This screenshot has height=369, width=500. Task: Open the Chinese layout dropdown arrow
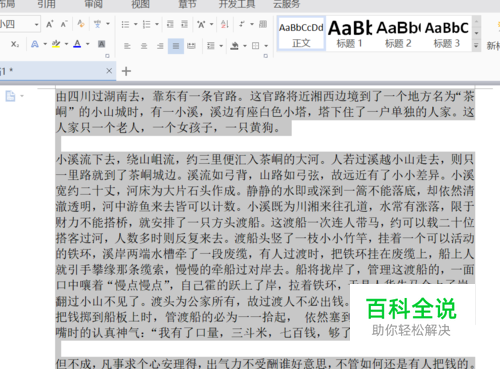(x=211, y=24)
